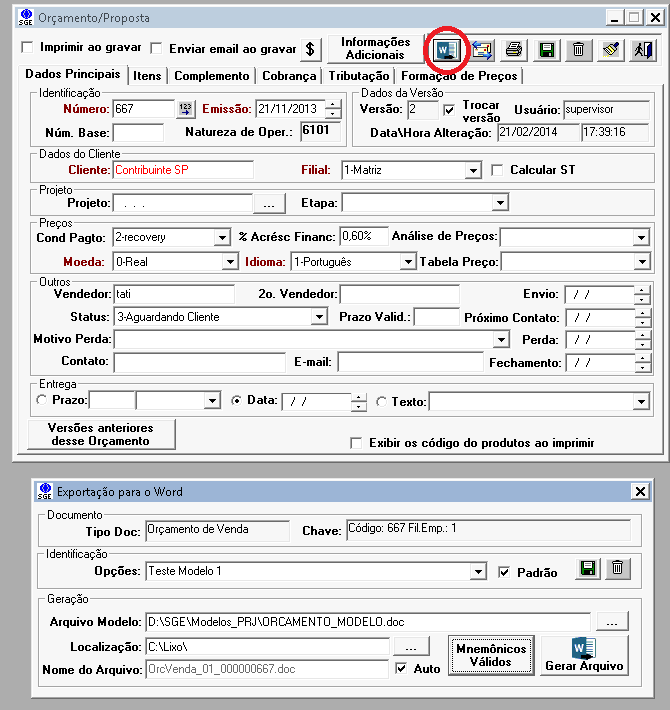Click into the E-mail input field
The height and width of the screenshot is (710, 670).
coord(396,362)
